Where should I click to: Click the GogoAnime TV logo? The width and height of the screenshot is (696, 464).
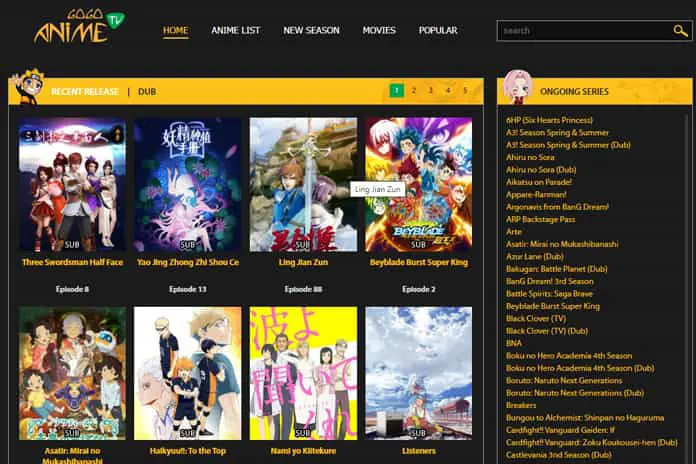pyautogui.click(x=80, y=27)
